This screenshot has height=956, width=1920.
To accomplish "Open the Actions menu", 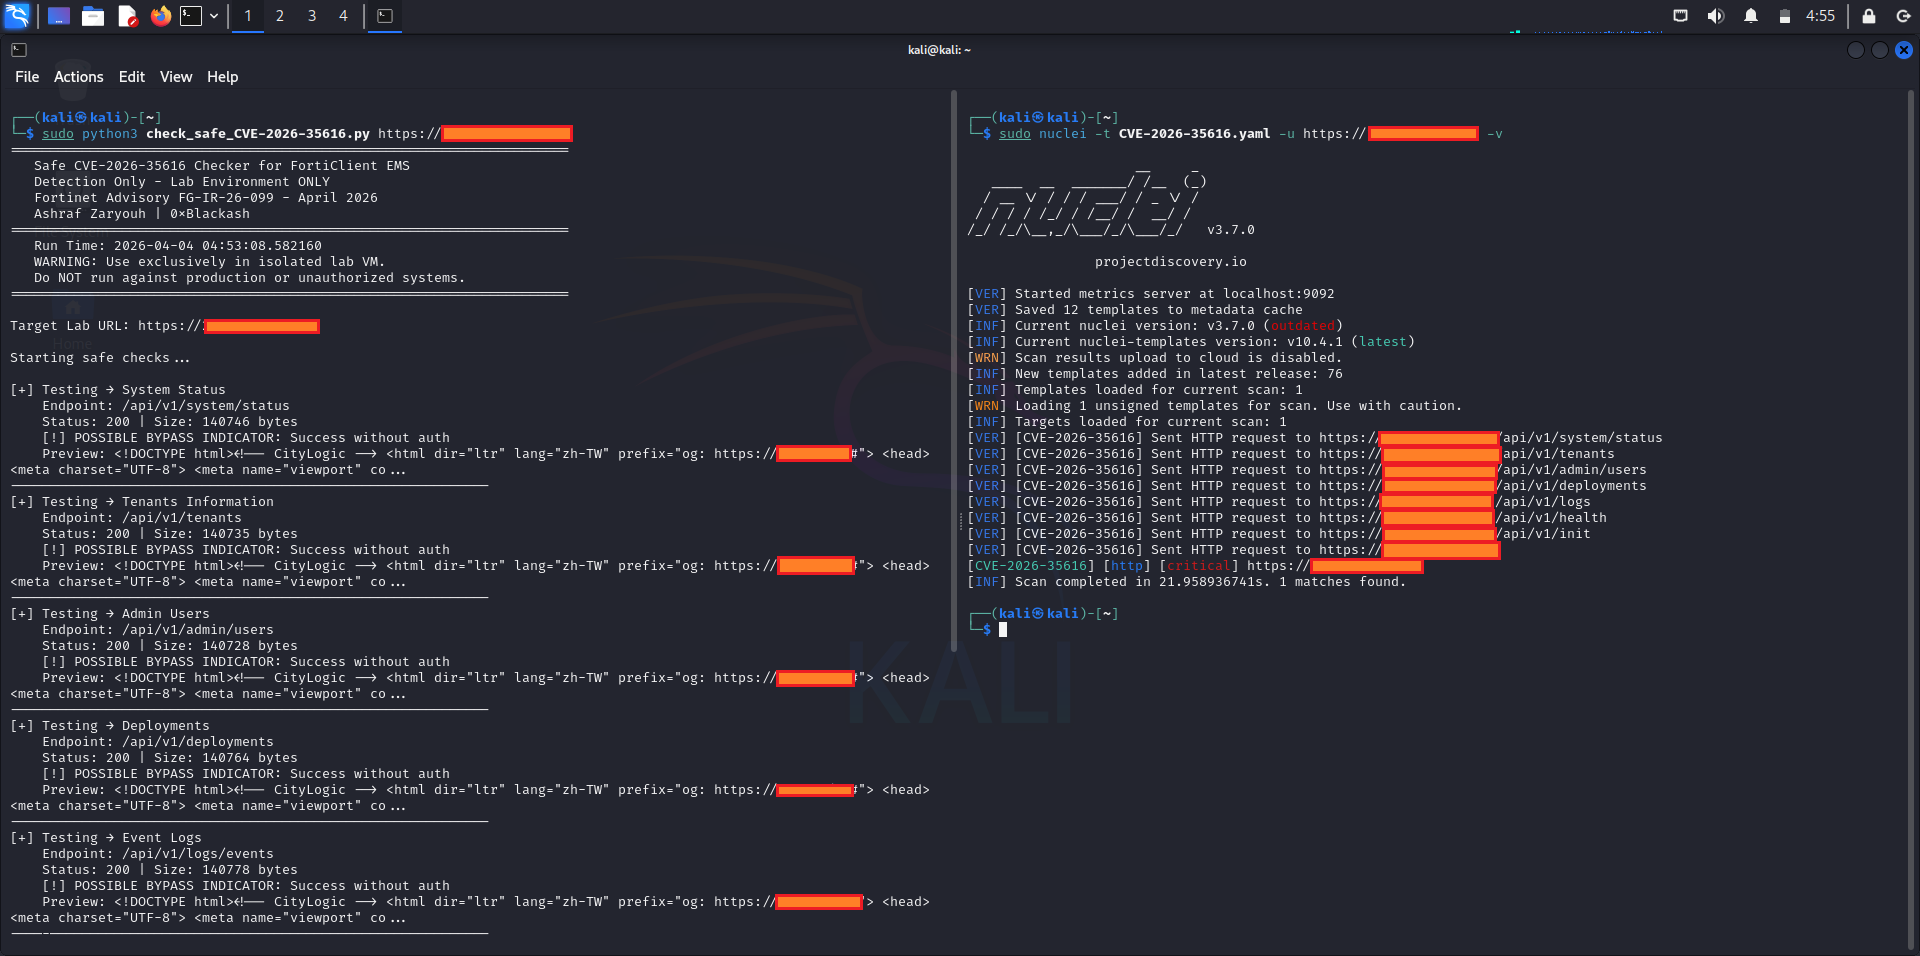I will (x=77, y=76).
